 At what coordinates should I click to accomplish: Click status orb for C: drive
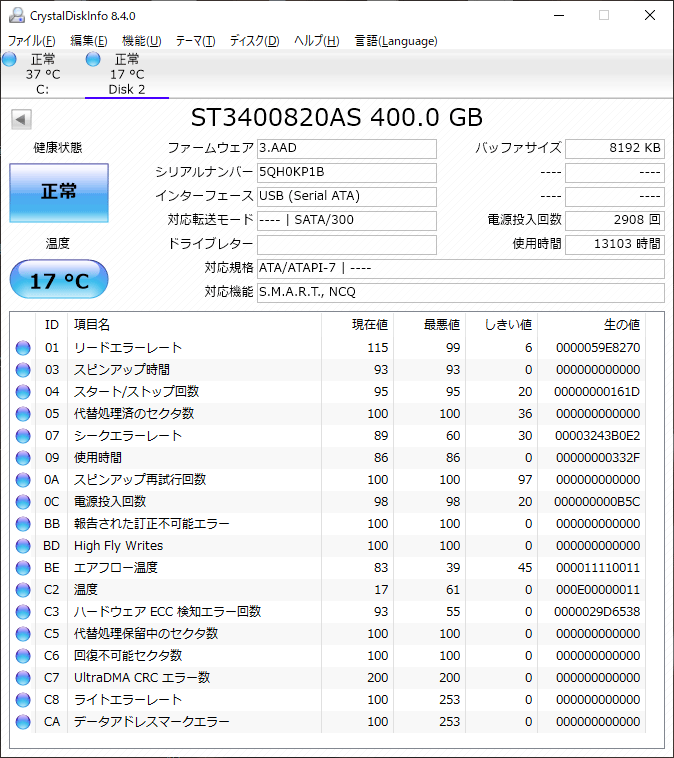9,59
